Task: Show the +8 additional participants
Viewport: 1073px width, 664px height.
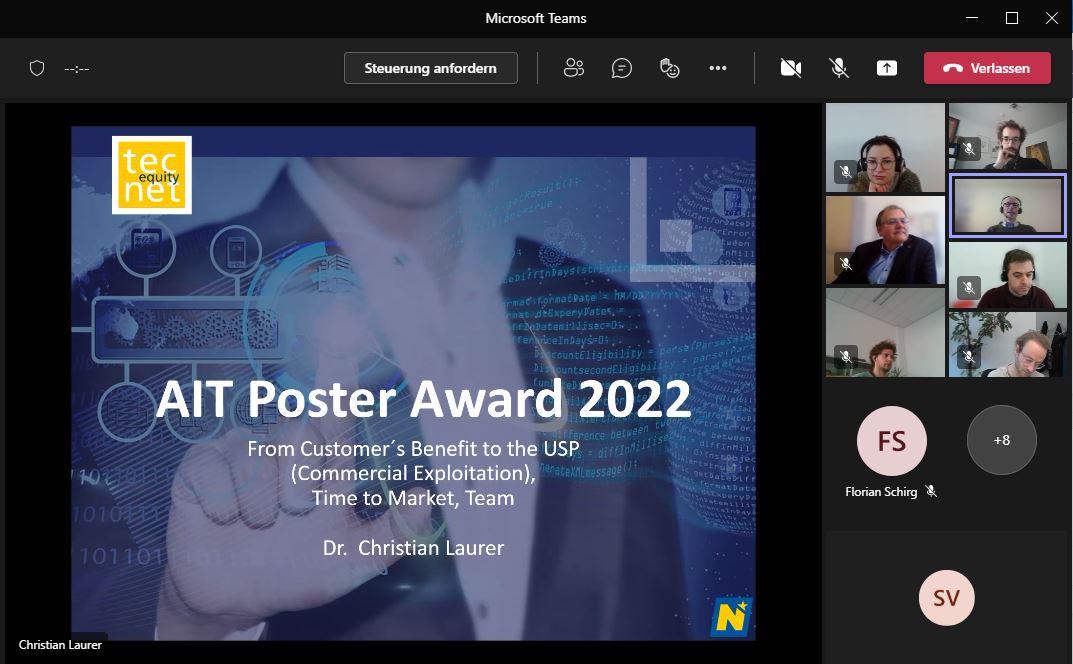Action: pos(1002,440)
